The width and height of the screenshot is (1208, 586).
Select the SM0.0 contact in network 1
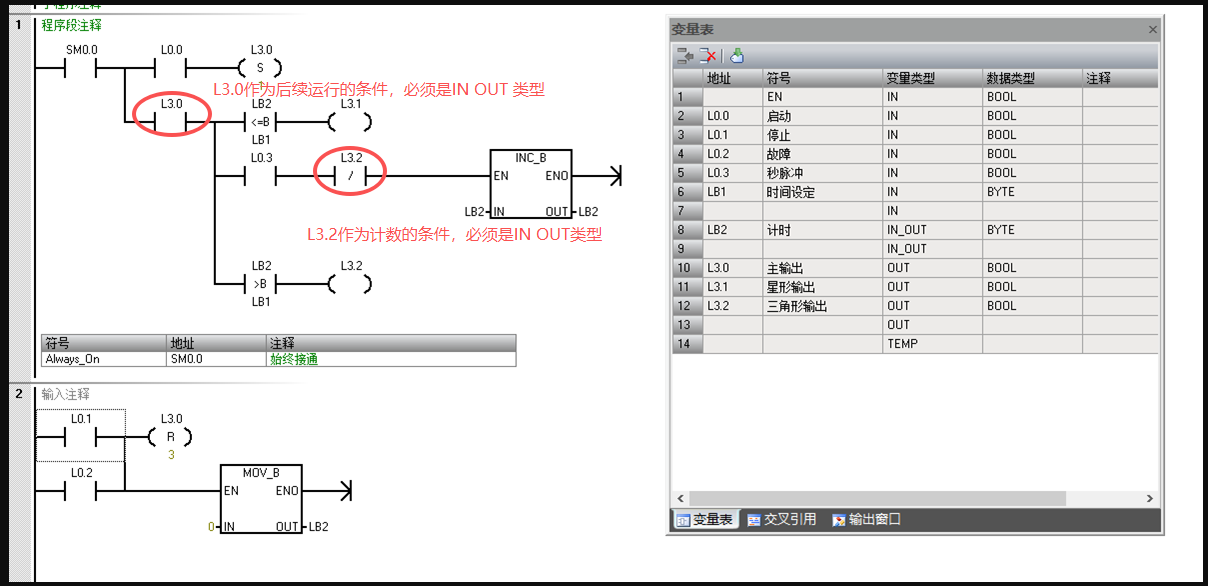[81, 68]
